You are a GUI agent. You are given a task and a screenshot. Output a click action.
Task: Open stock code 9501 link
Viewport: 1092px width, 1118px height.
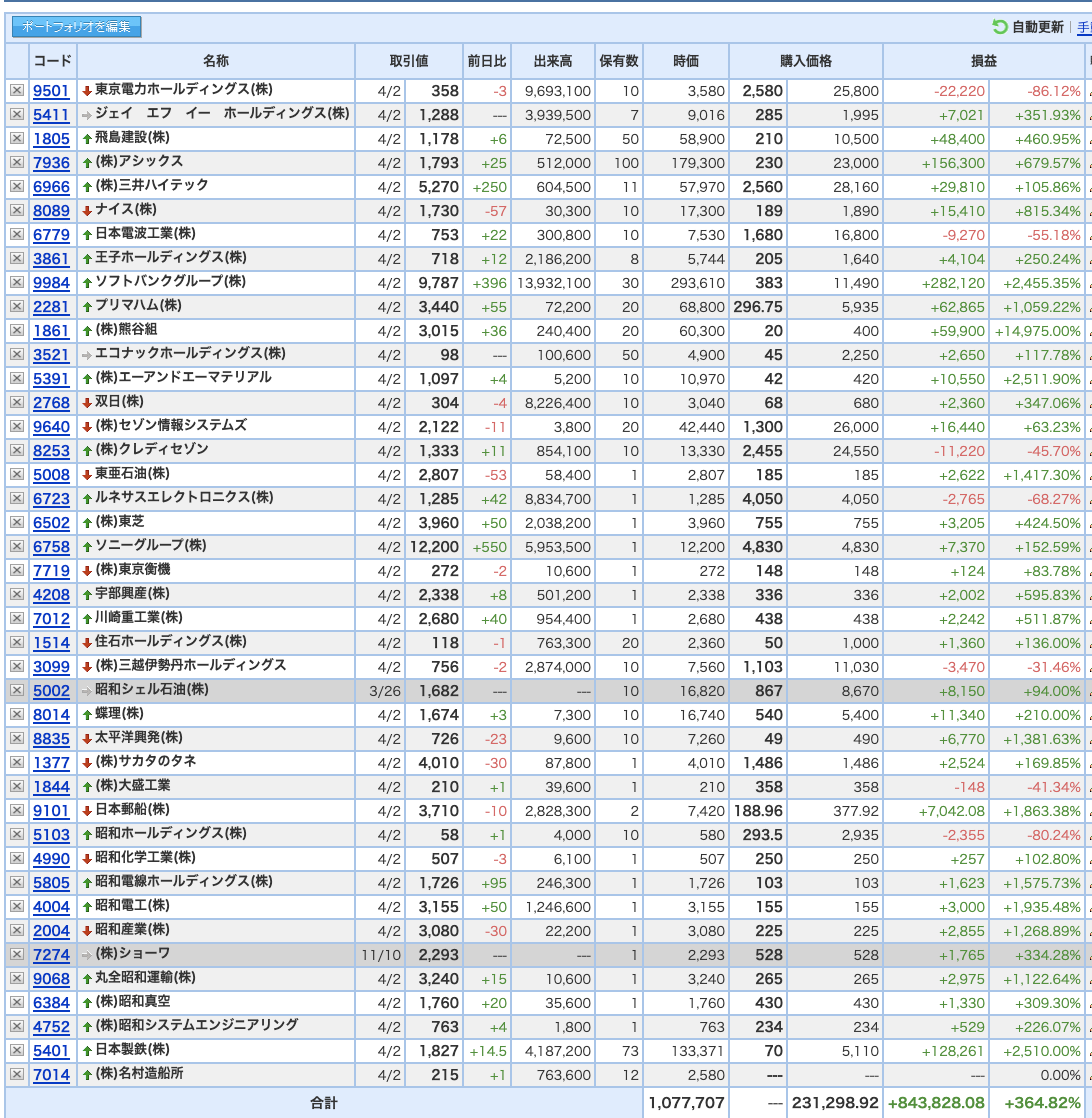(x=51, y=91)
